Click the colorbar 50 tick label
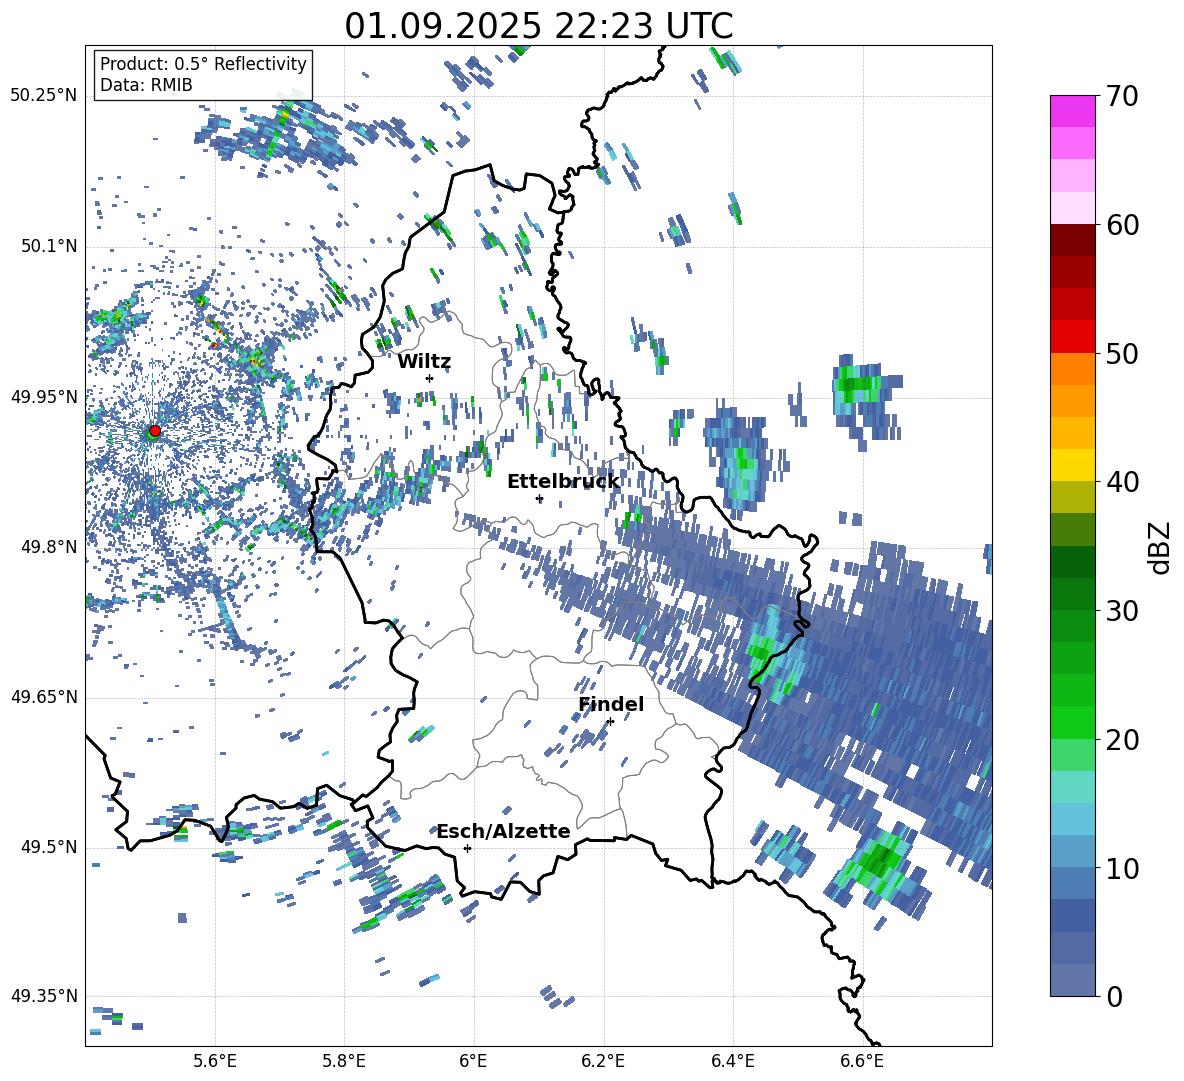Image resolution: width=1184 pixels, height=1081 pixels. (1122, 353)
